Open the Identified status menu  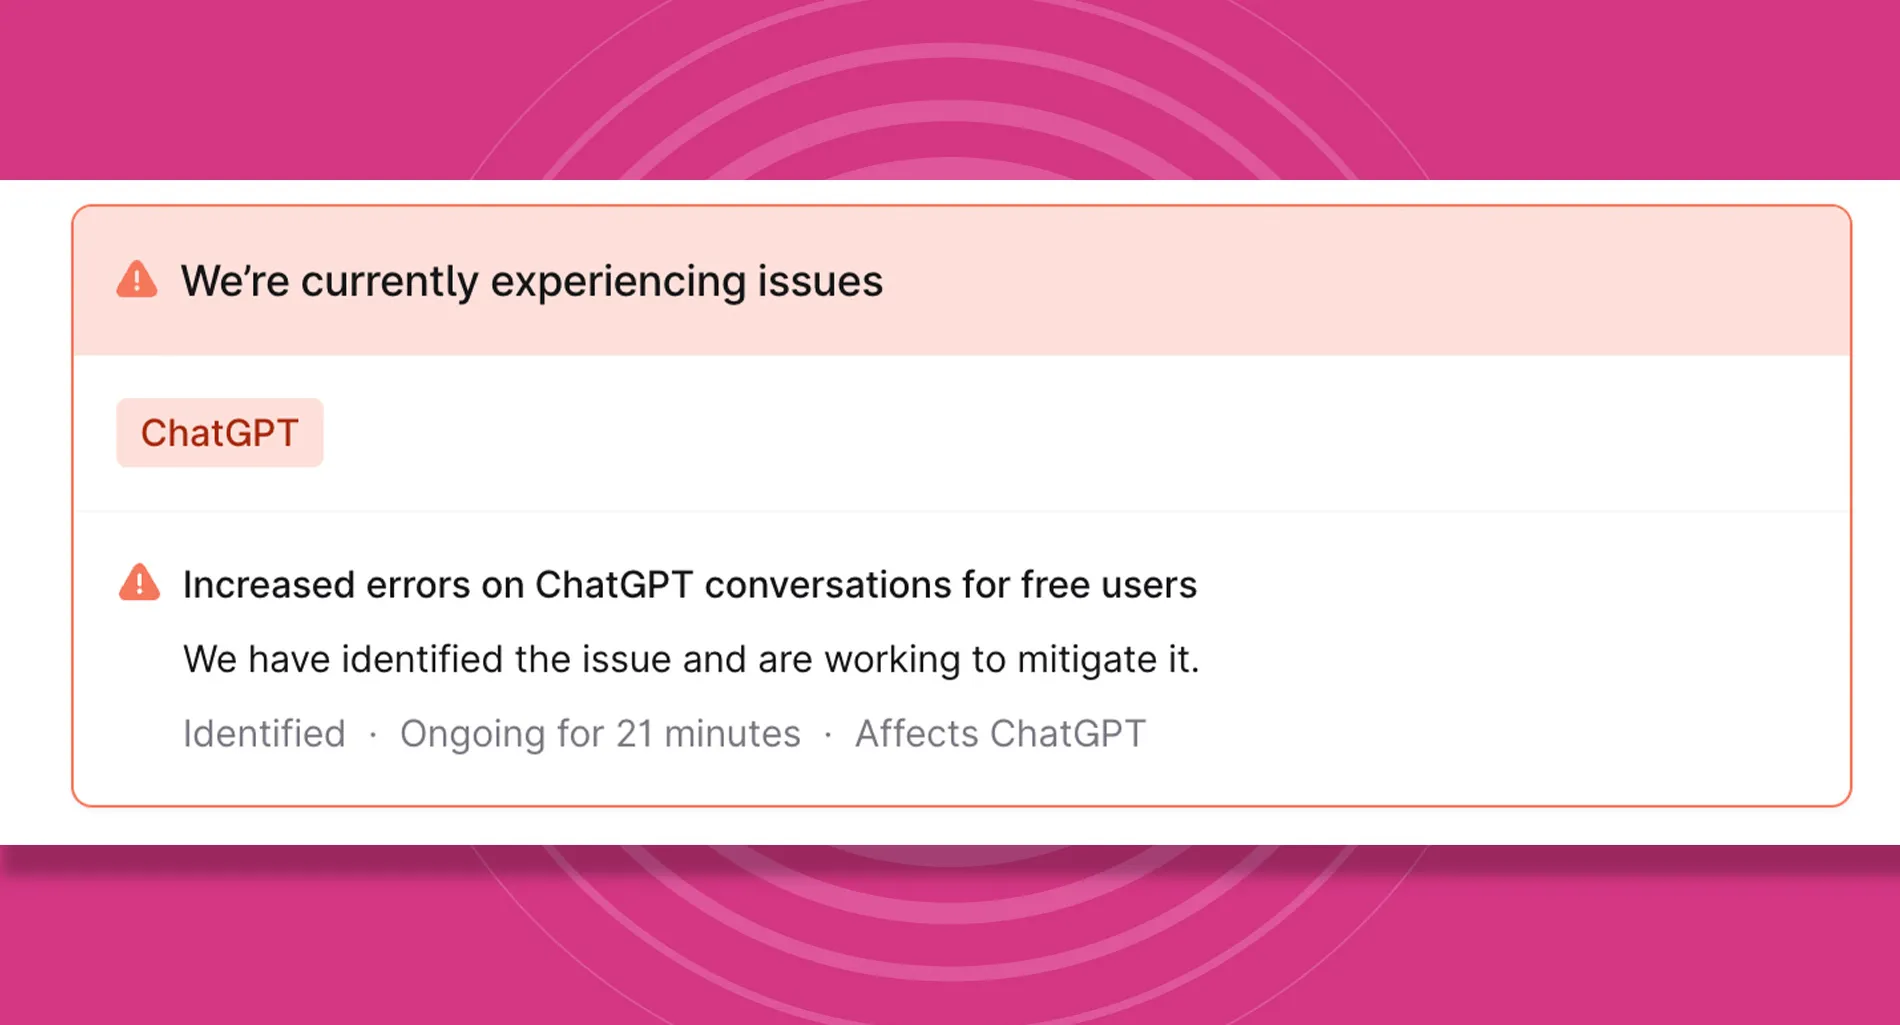pos(263,733)
